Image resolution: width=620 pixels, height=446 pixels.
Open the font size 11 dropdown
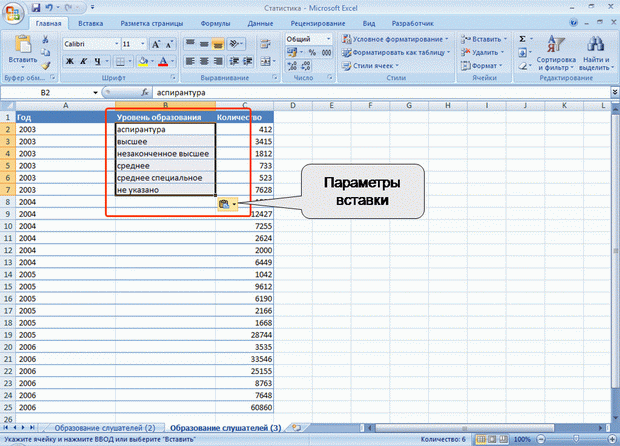(142, 44)
